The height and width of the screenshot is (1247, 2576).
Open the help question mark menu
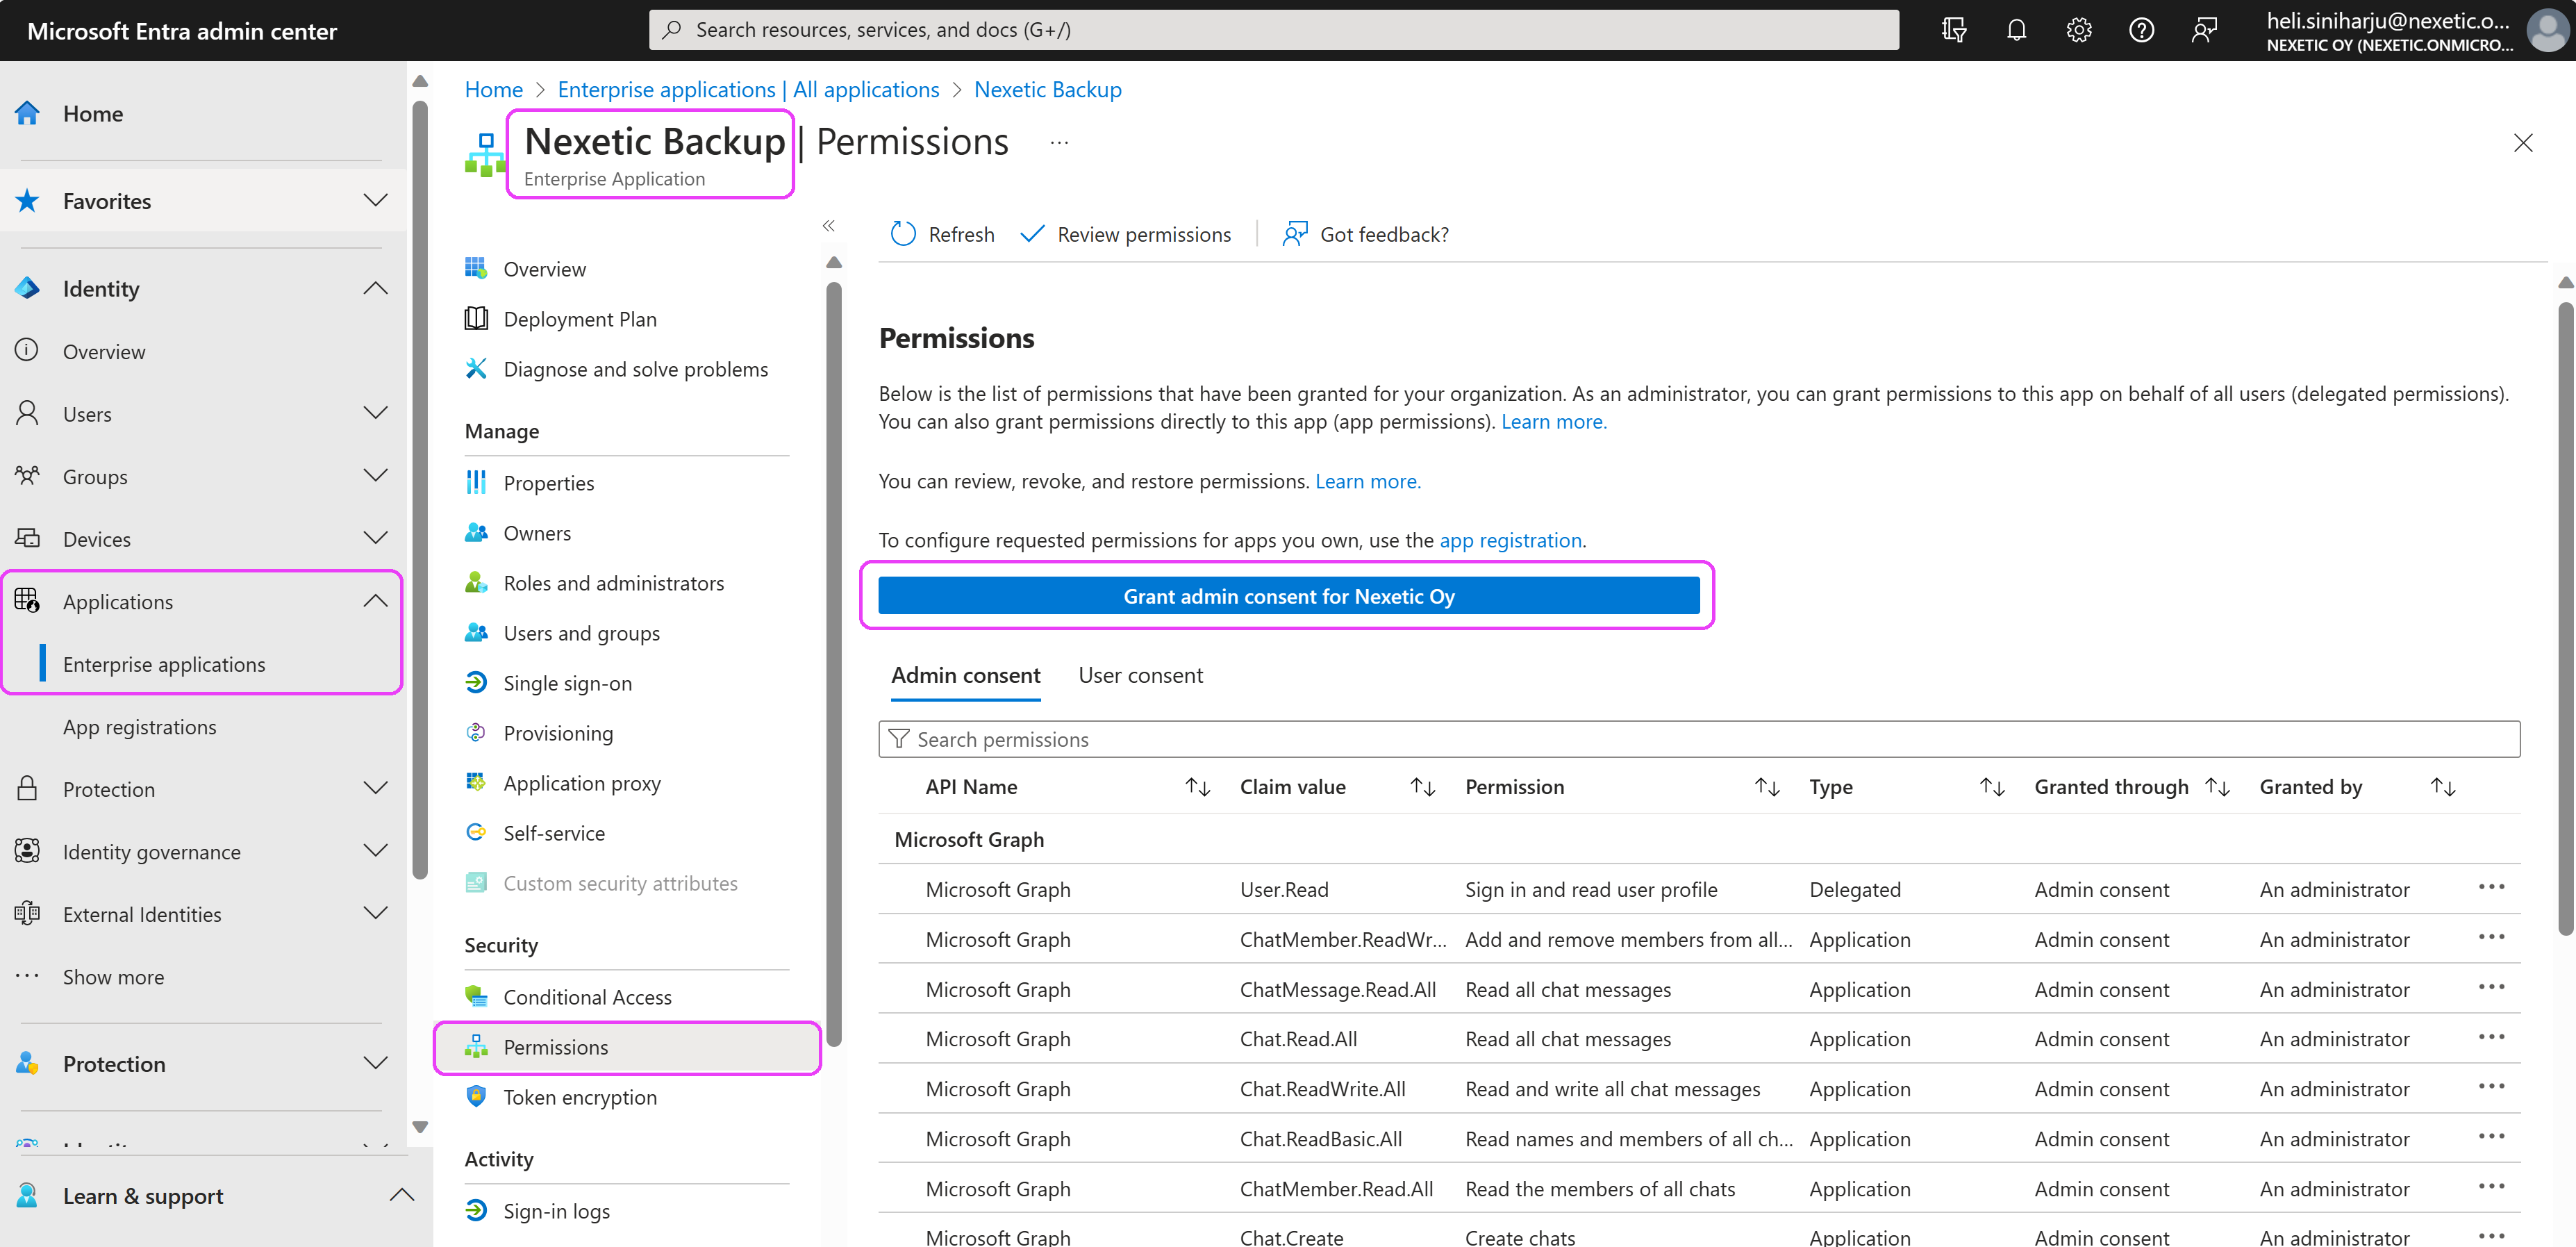pyautogui.click(x=2141, y=30)
